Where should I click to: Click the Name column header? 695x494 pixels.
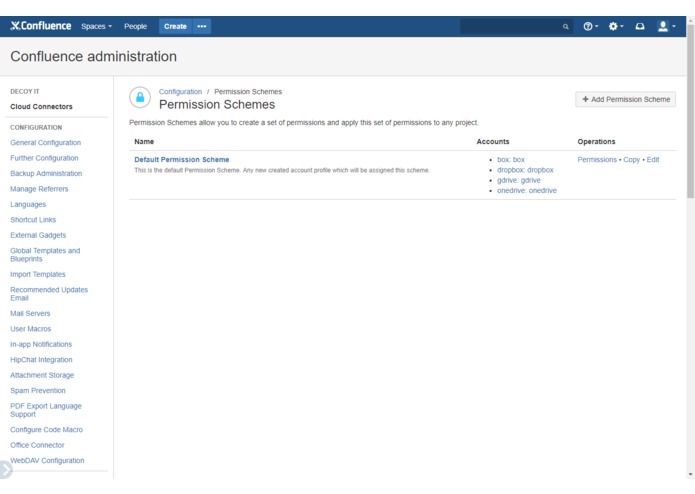point(144,141)
